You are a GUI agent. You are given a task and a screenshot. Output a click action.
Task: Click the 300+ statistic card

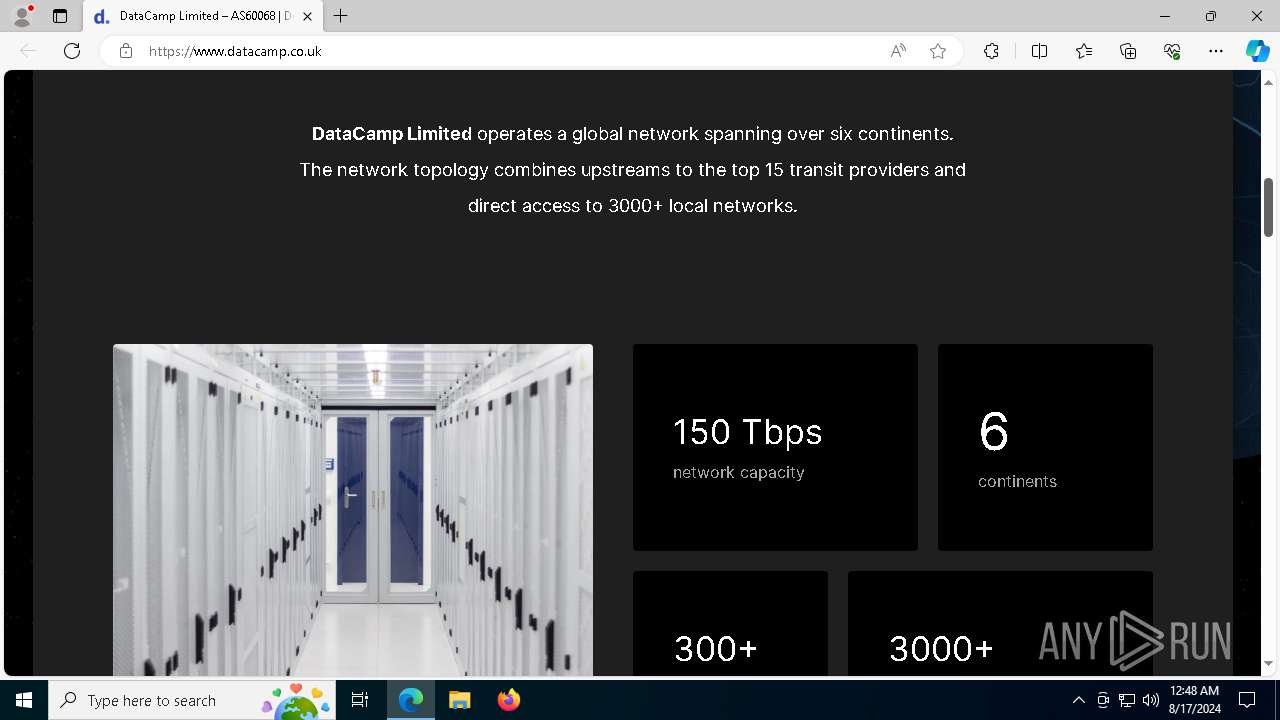pyautogui.click(x=730, y=623)
